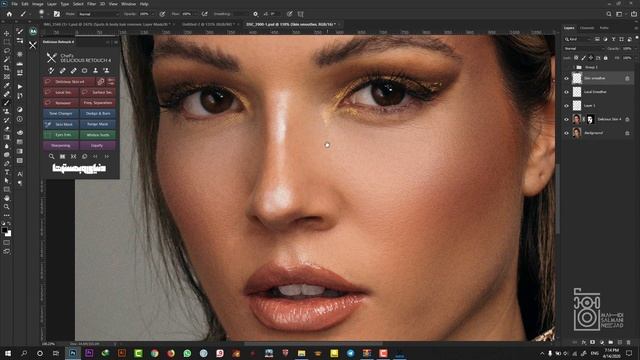Click the lock icon on Background layer
This screenshot has width=640, height=360.
[x=627, y=133]
